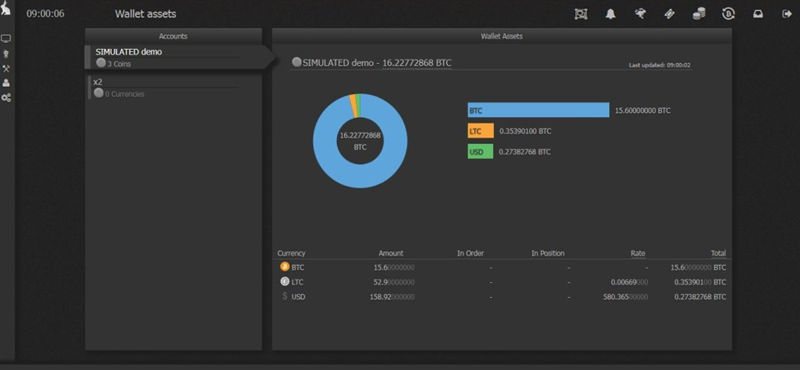Open the user profile icon in sidebar

[6, 83]
